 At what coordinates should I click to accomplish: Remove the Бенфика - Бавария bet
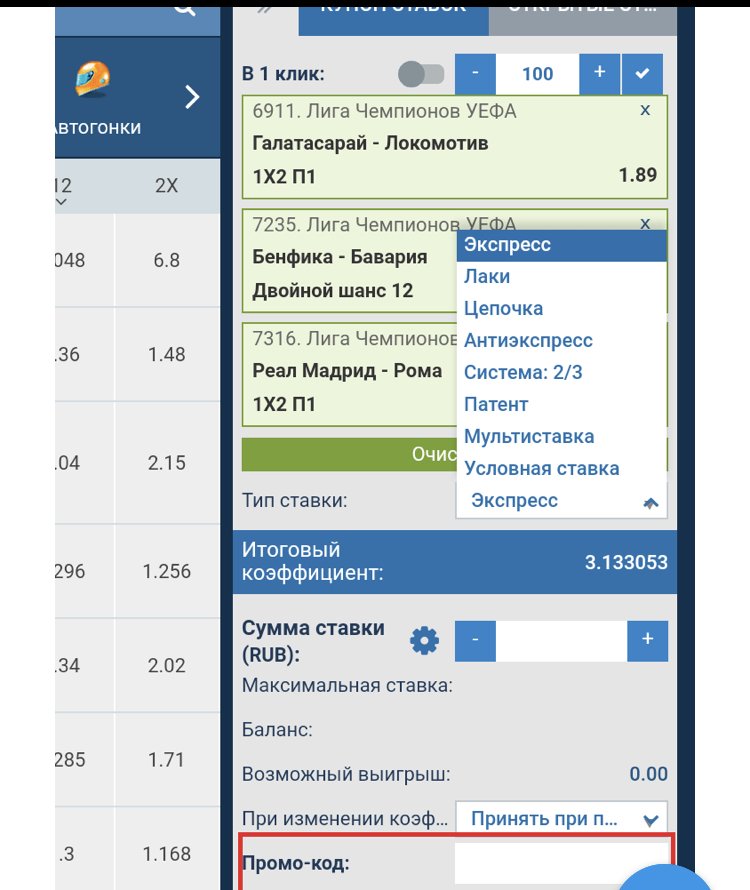(x=645, y=222)
